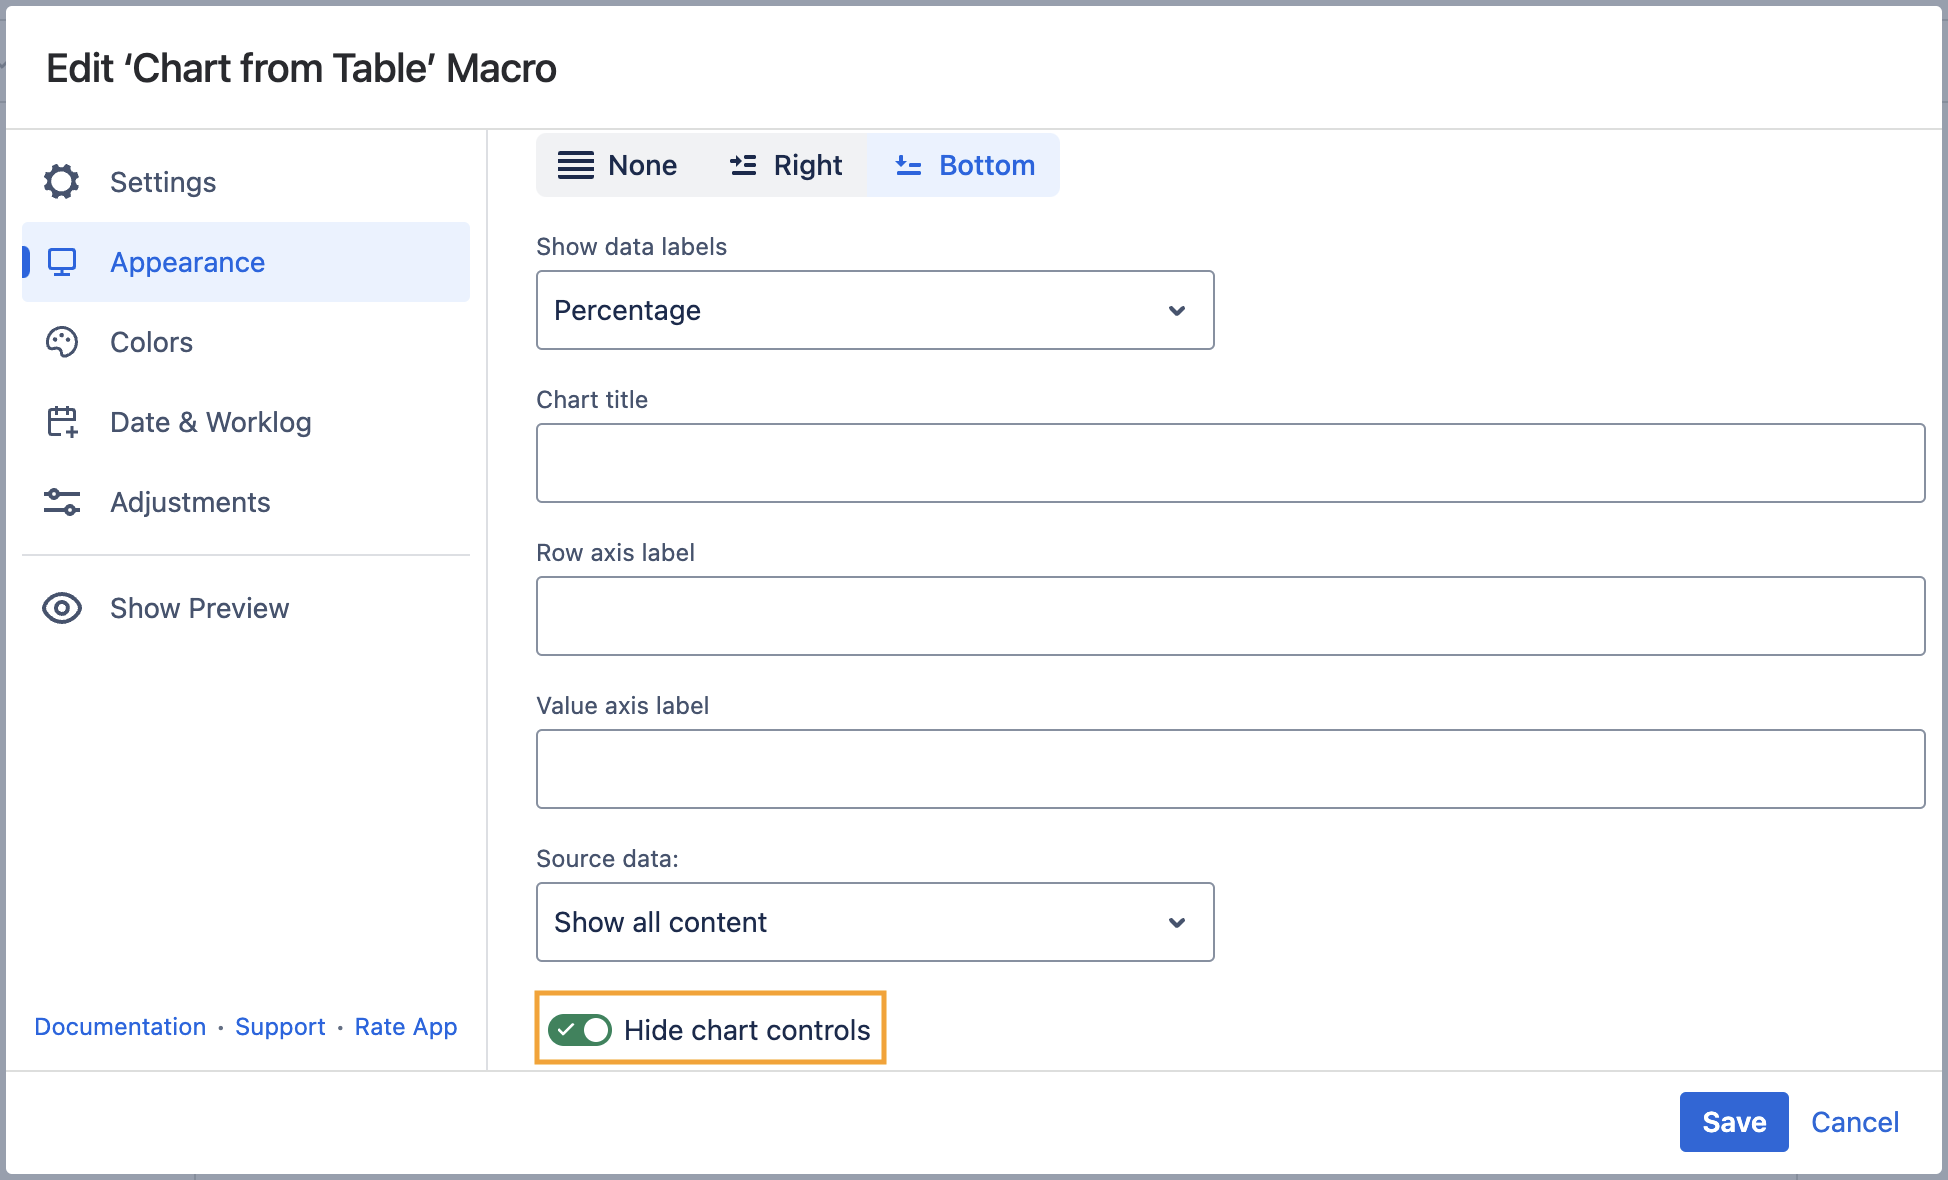The image size is (1948, 1180).
Task: Click into the Chart title field
Action: pyautogui.click(x=1230, y=463)
